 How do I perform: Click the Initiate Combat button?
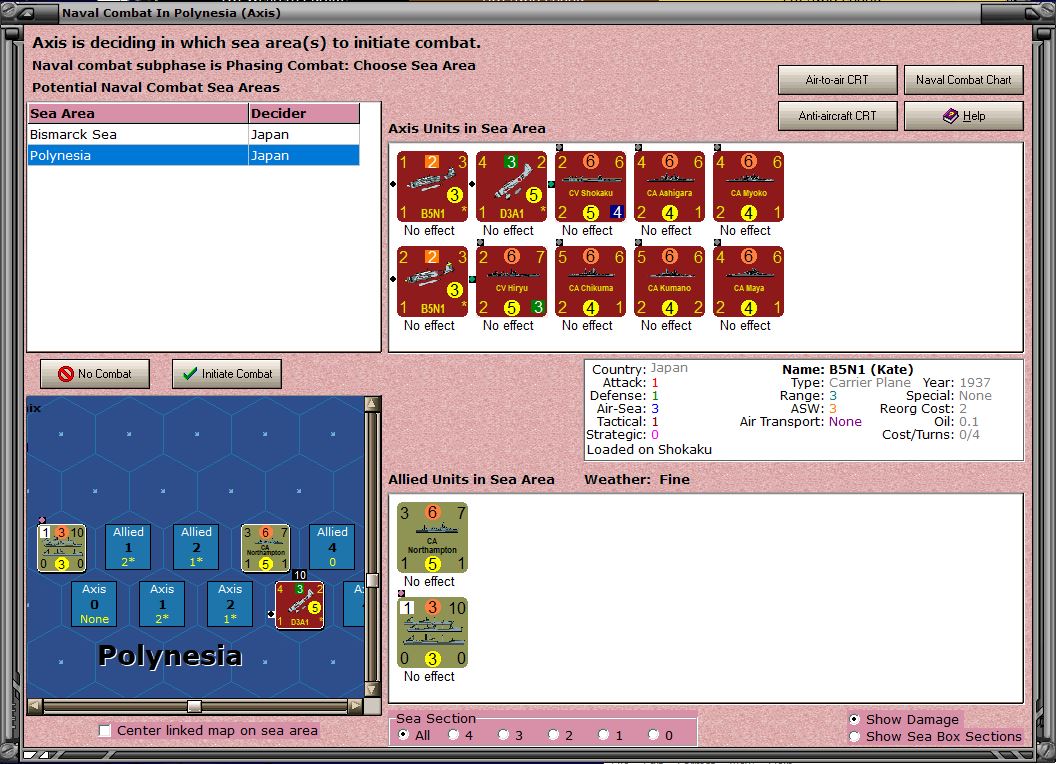[x=227, y=374]
